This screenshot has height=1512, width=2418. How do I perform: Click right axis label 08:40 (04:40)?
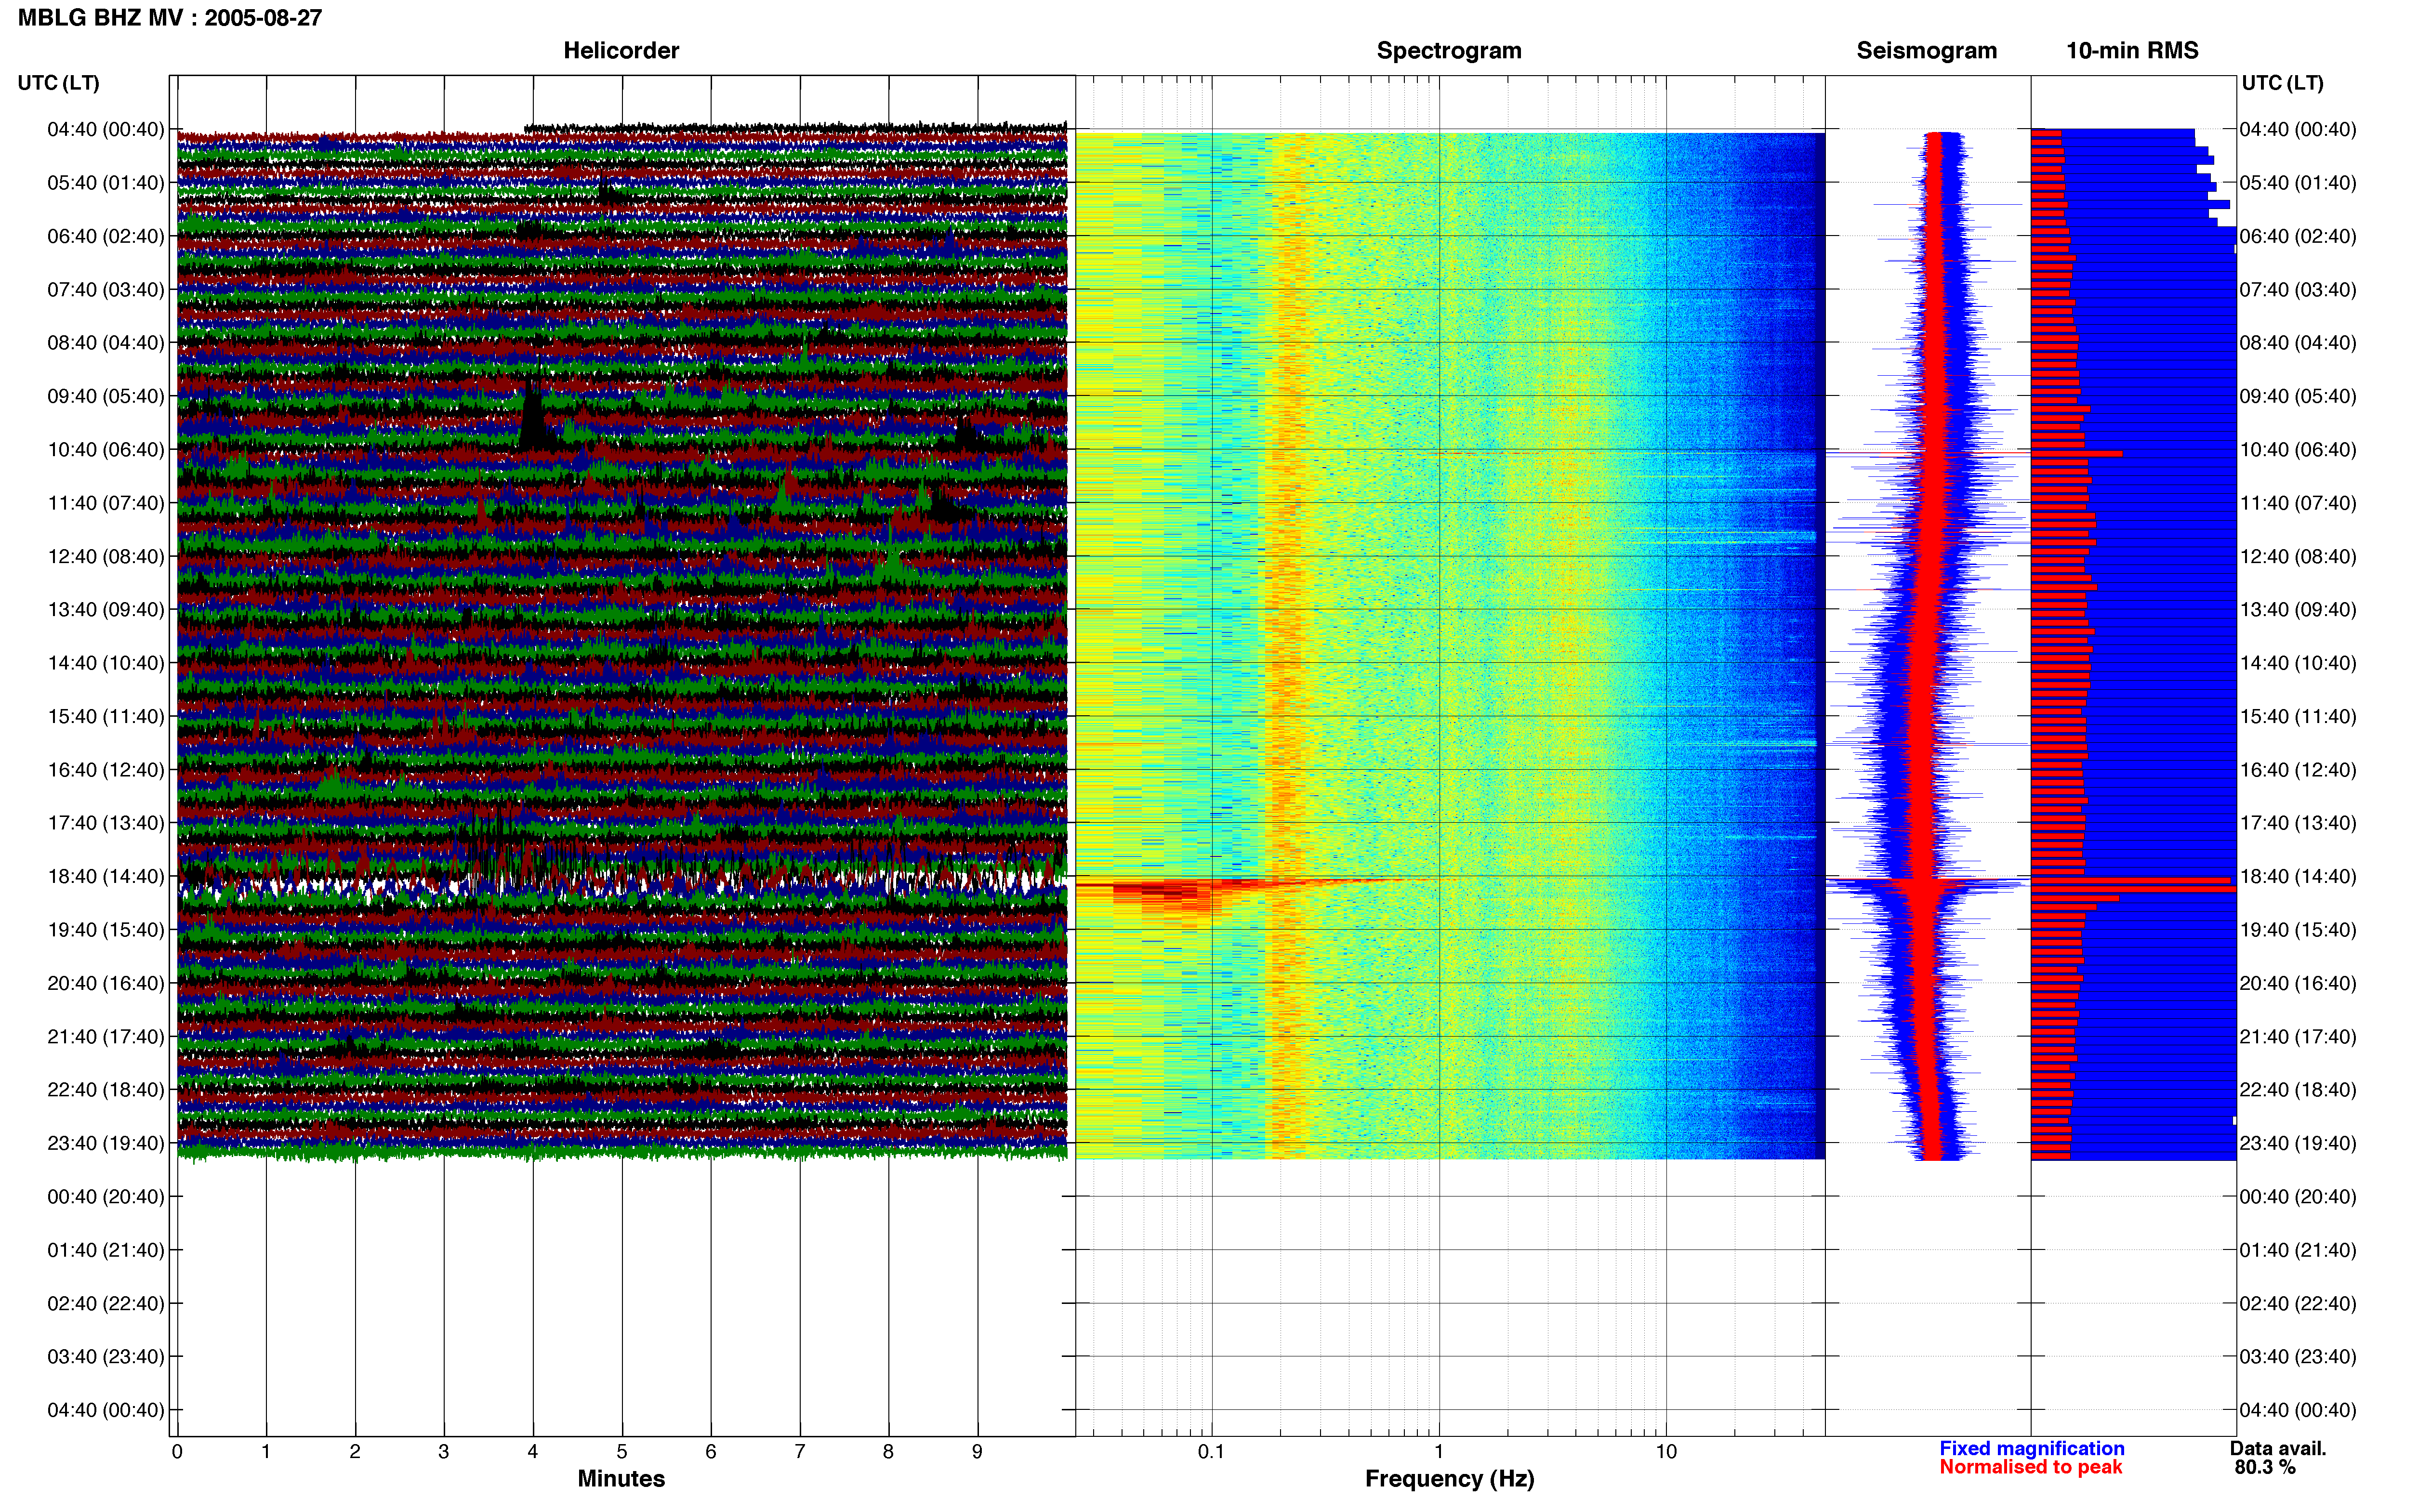(x=2298, y=343)
